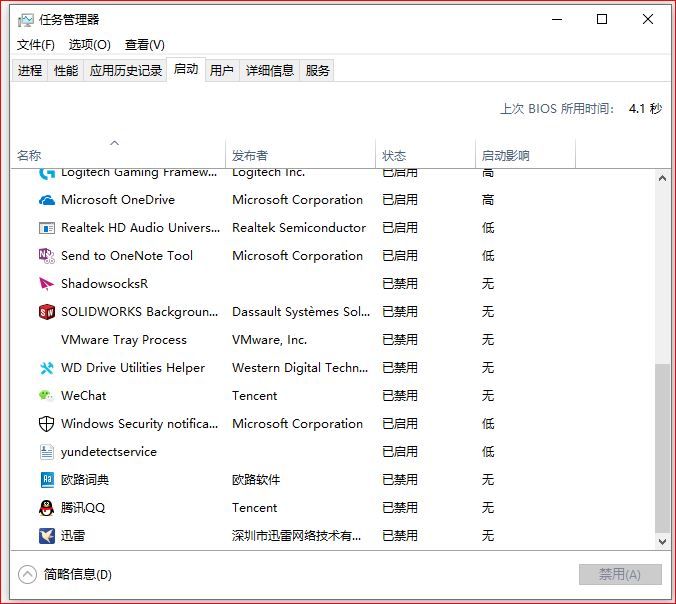The width and height of the screenshot is (676, 604).
Task: Select the VMware Tray Process entry
Action: [124, 340]
